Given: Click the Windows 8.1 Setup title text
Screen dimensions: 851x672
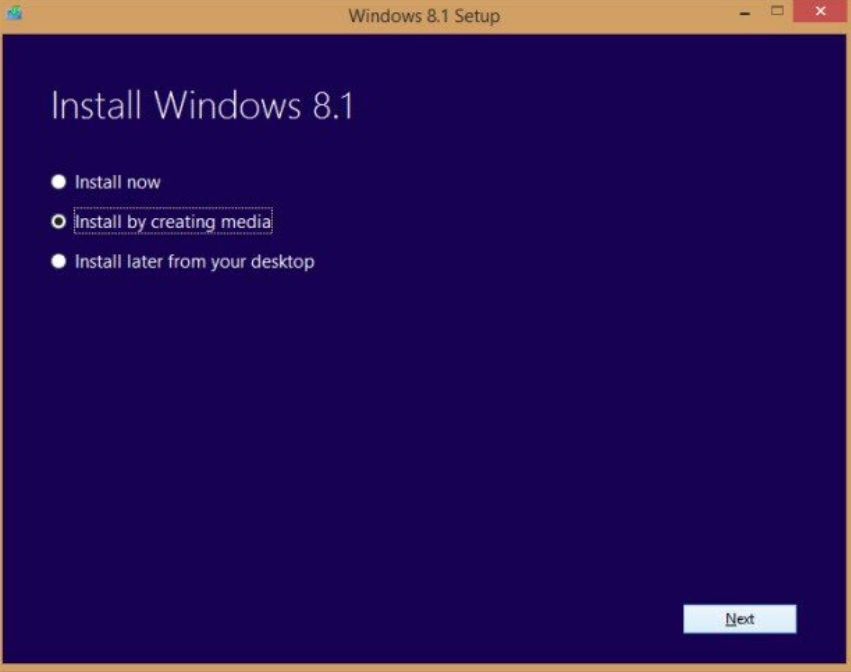Looking at the screenshot, I should 424,16.
